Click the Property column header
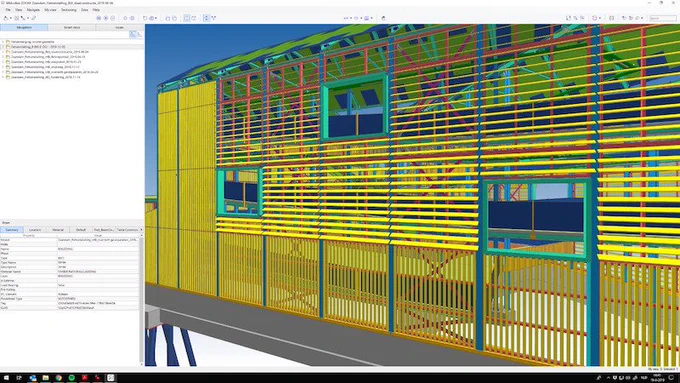 tap(29, 236)
